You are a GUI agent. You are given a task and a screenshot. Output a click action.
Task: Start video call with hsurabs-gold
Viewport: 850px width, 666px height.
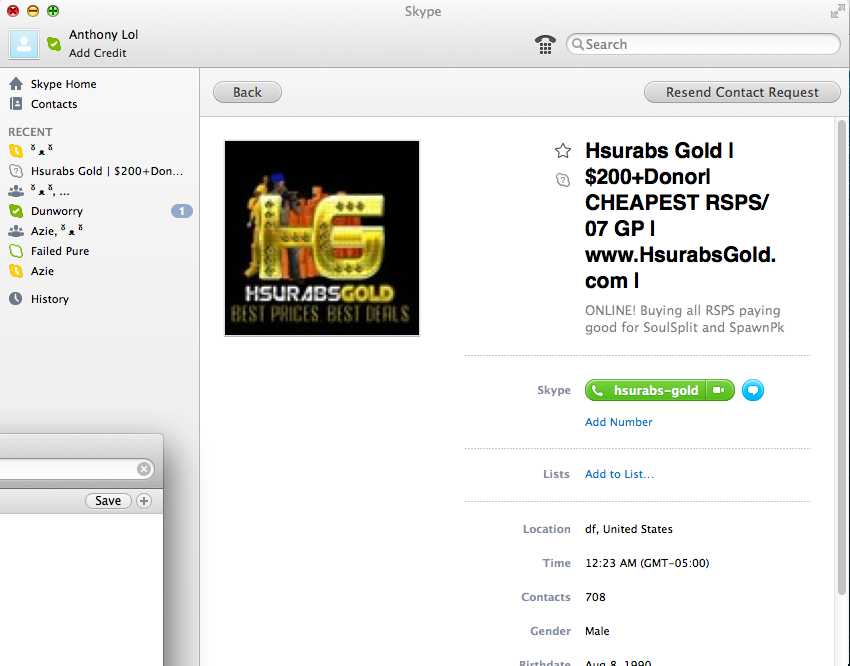tap(720, 390)
